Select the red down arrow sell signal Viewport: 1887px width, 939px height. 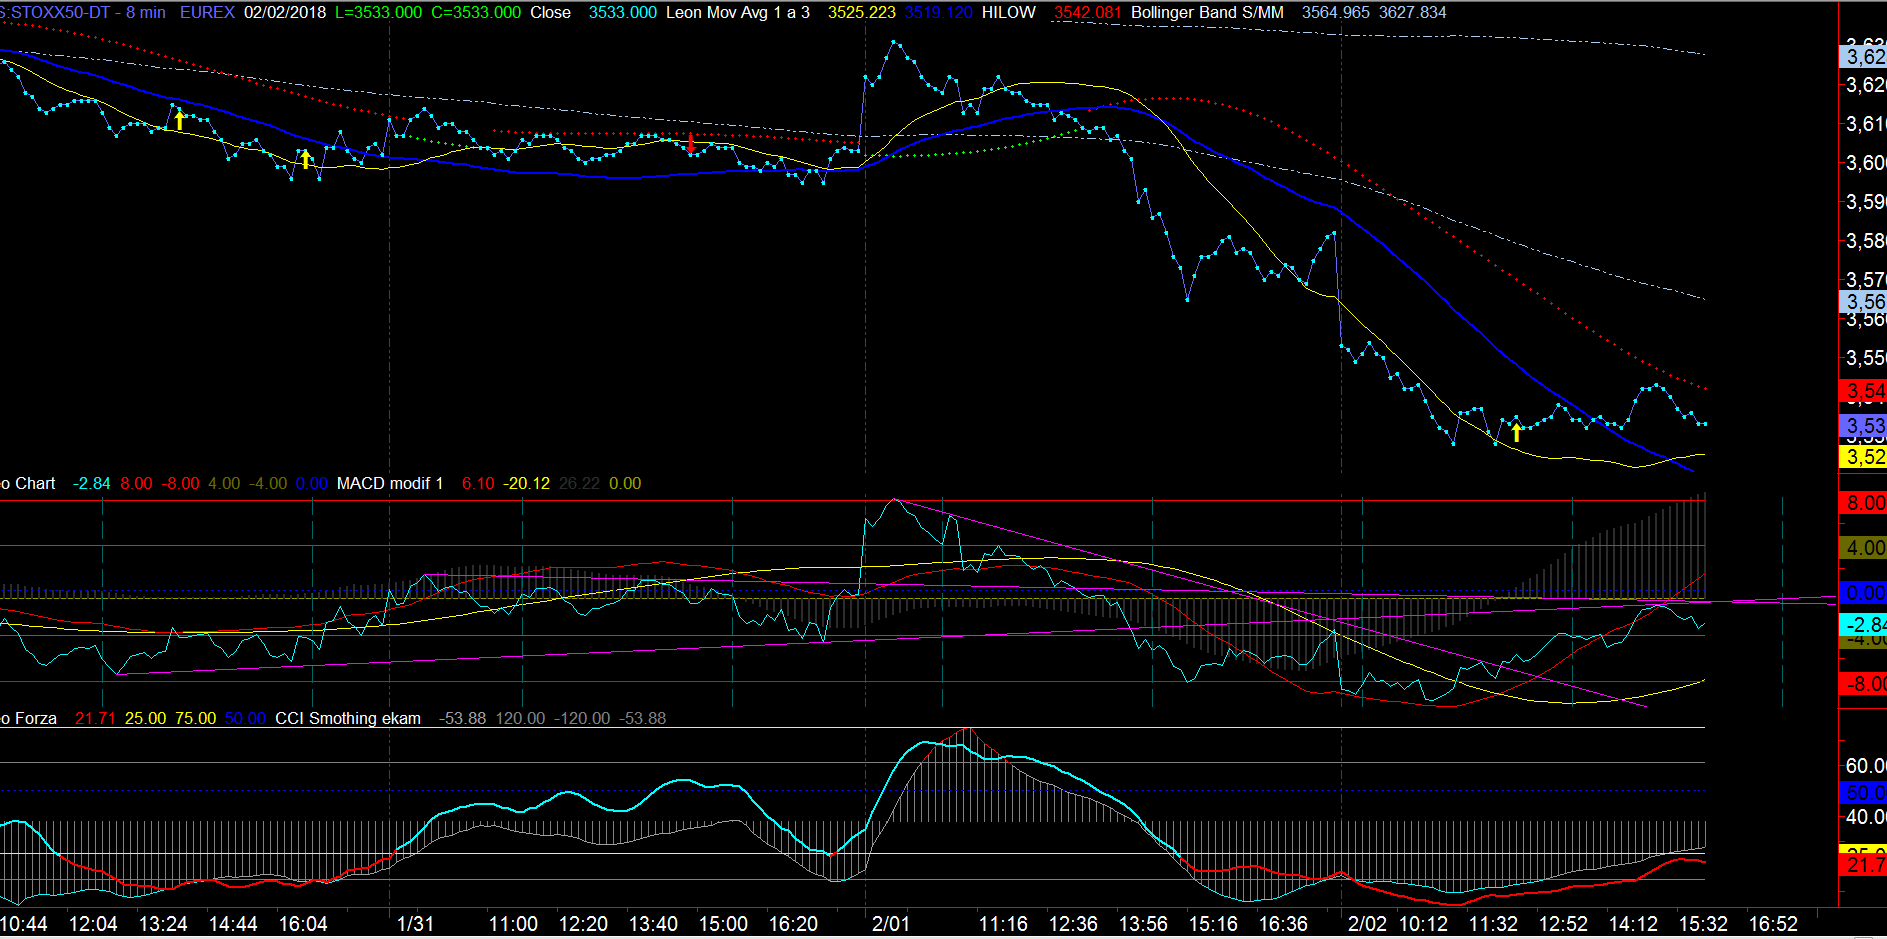coord(691,143)
